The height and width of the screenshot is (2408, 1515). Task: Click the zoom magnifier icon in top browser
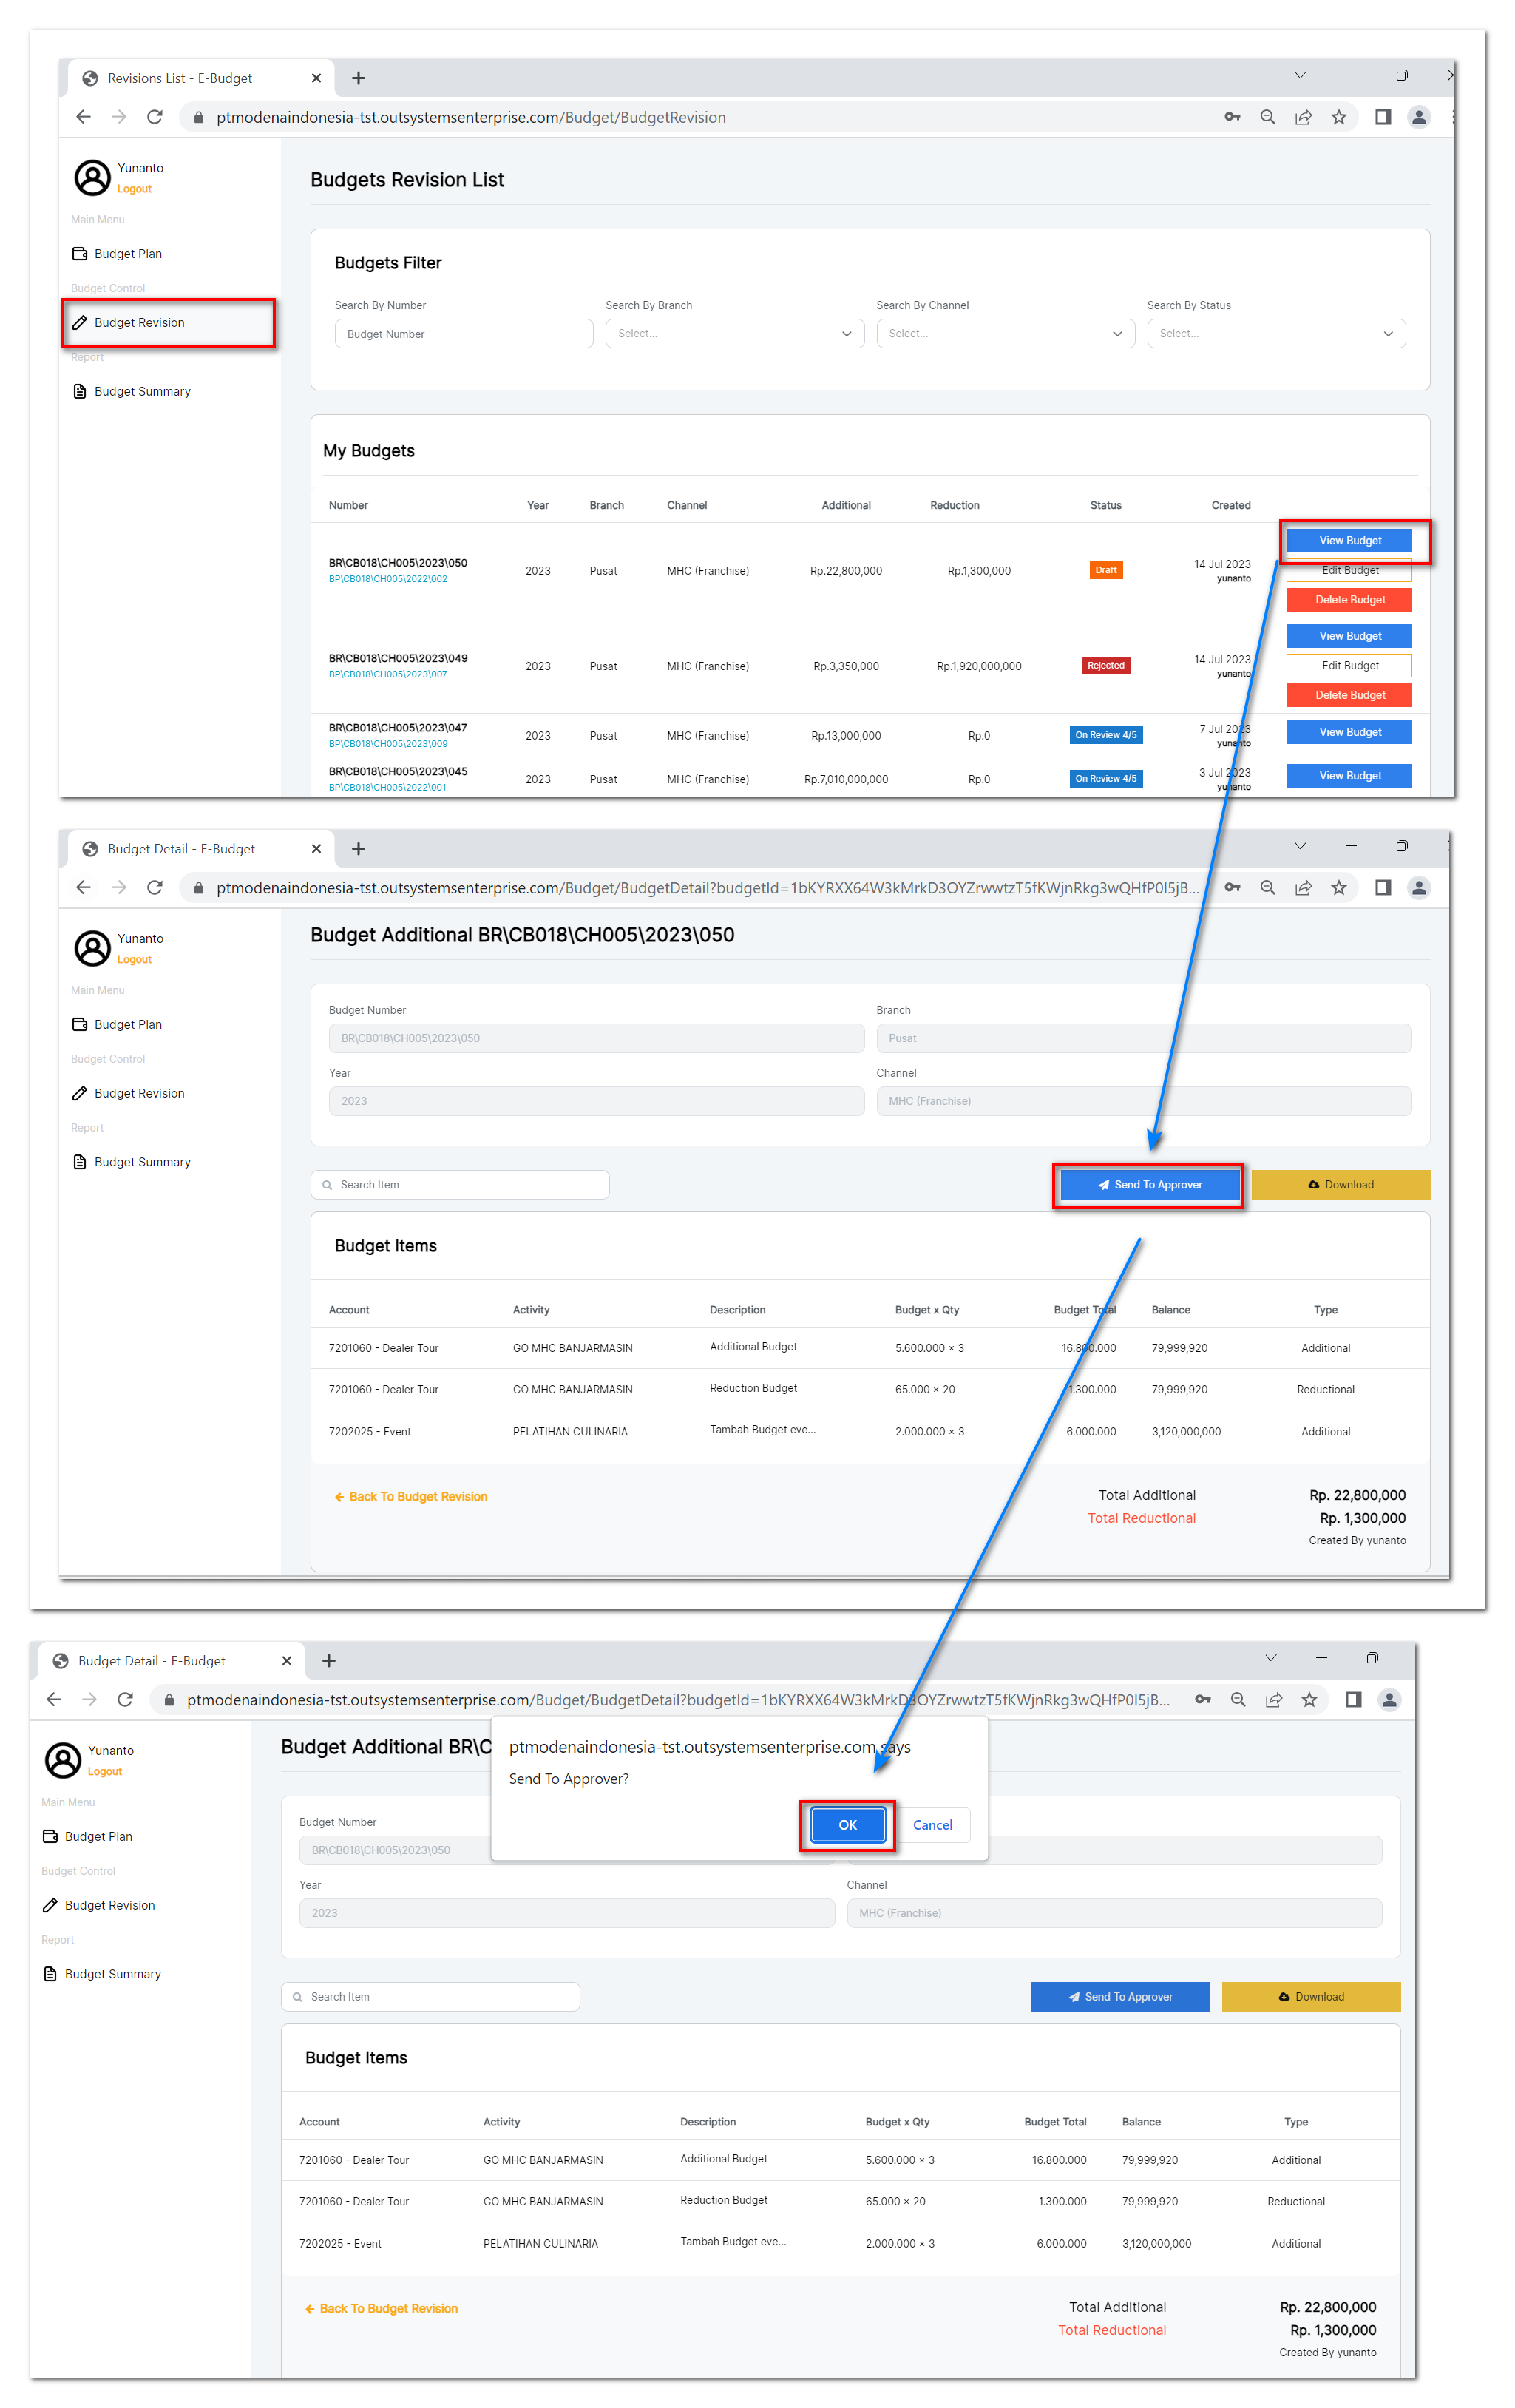tap(1267, 117)
